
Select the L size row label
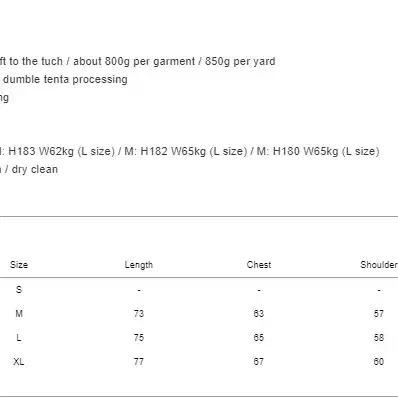coord(19,337)
